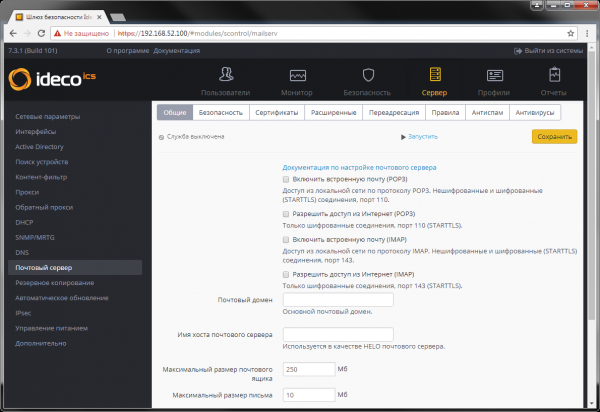Click the browser back arrow
The image size is (600, 412).
coord(12,32)
